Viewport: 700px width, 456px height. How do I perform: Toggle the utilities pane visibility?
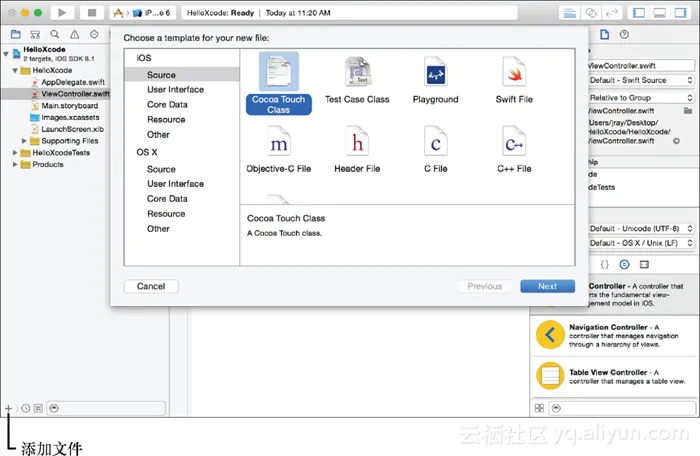pos(680,13)
